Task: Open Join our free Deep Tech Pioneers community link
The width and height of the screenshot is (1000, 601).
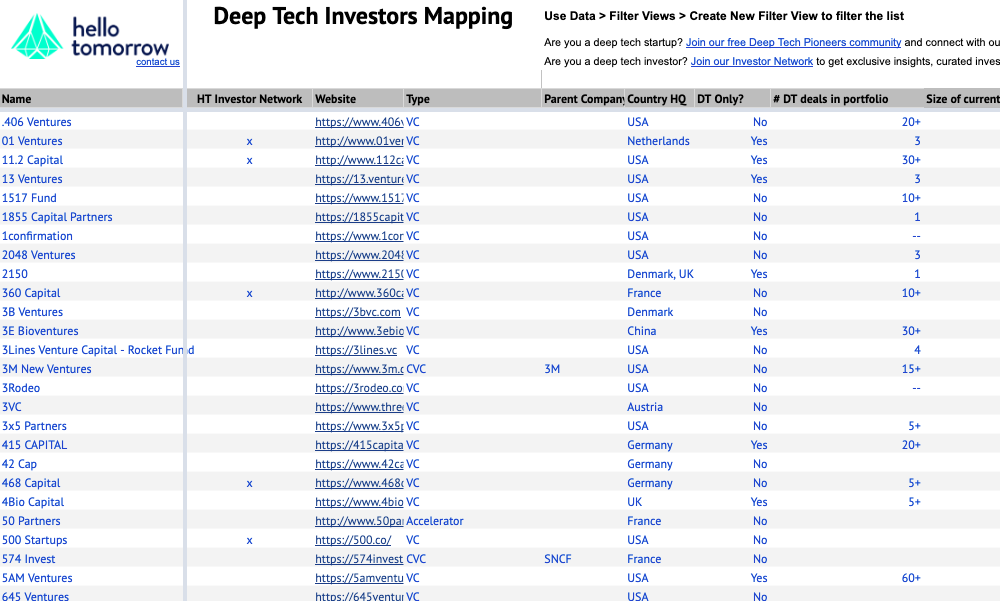Action: point(793,42)
